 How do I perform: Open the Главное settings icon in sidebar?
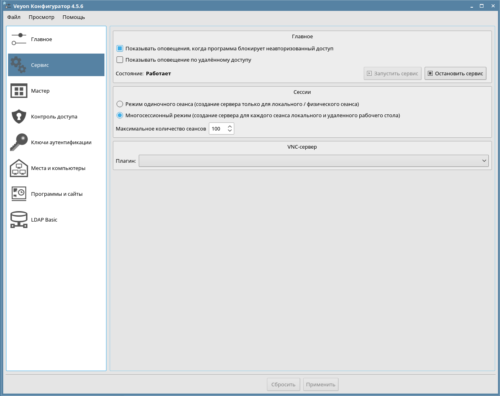[19, 39]
